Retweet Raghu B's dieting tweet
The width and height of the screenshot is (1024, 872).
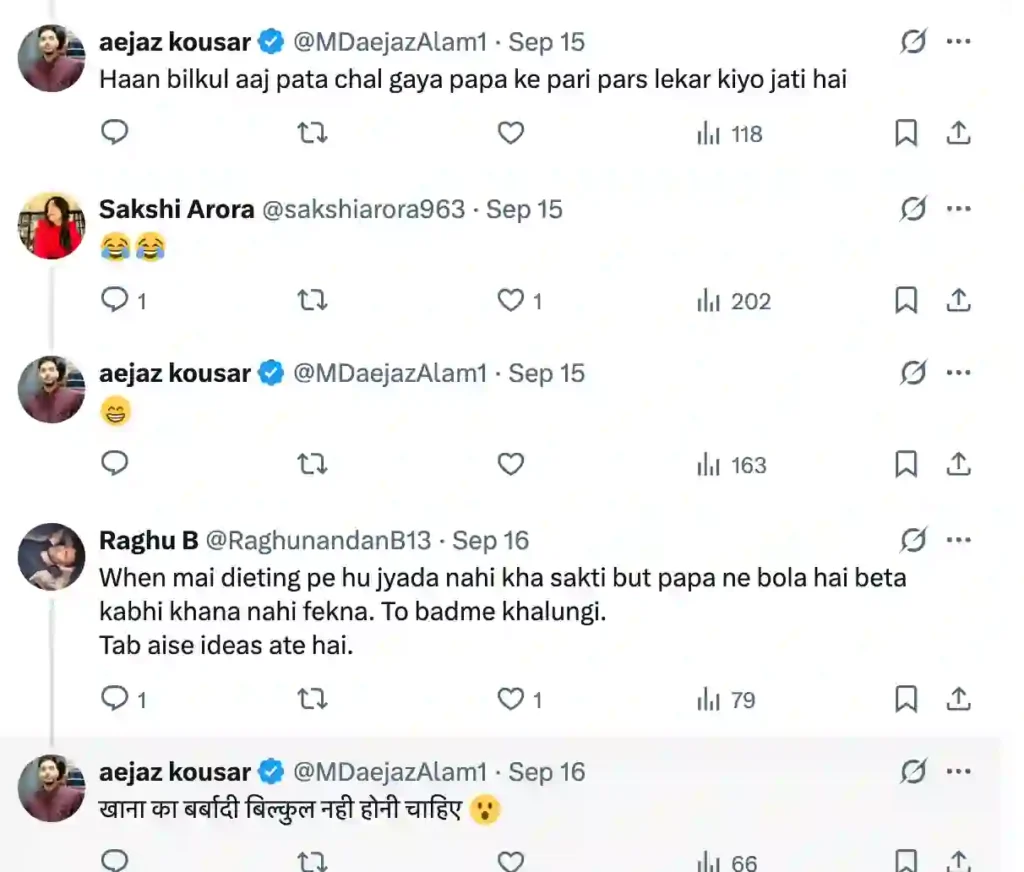click(313, 699)
